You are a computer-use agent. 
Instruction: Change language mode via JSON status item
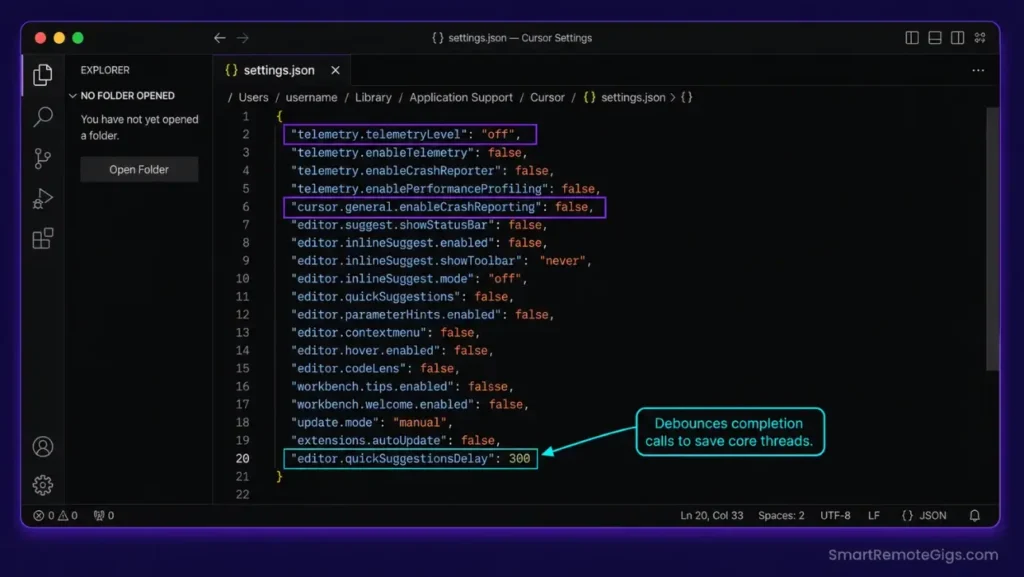(x=924, y=516)
